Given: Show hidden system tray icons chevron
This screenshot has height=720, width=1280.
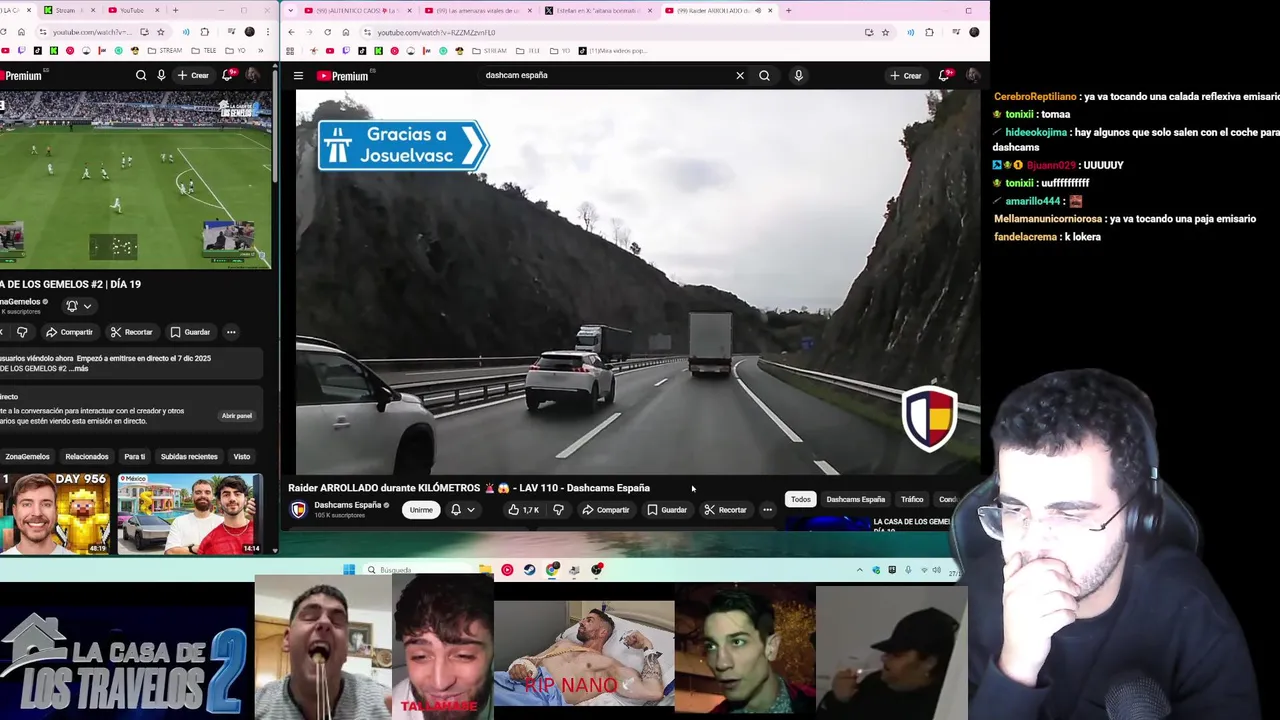Looking at the screenshot, I should pyautogui.click(x=859, y=570).
